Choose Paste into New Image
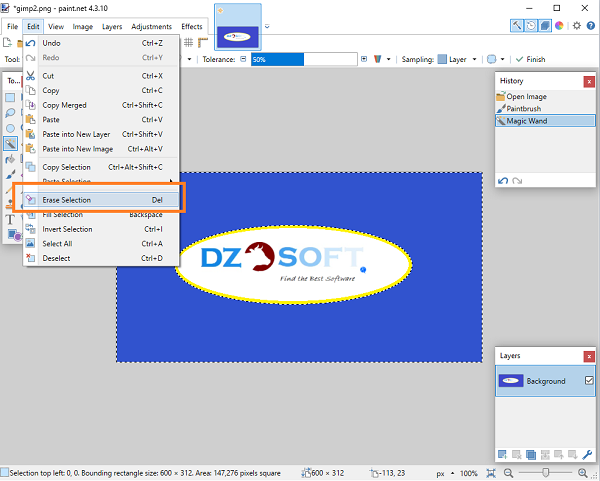 pyautogui.click(x=101, y=149)
